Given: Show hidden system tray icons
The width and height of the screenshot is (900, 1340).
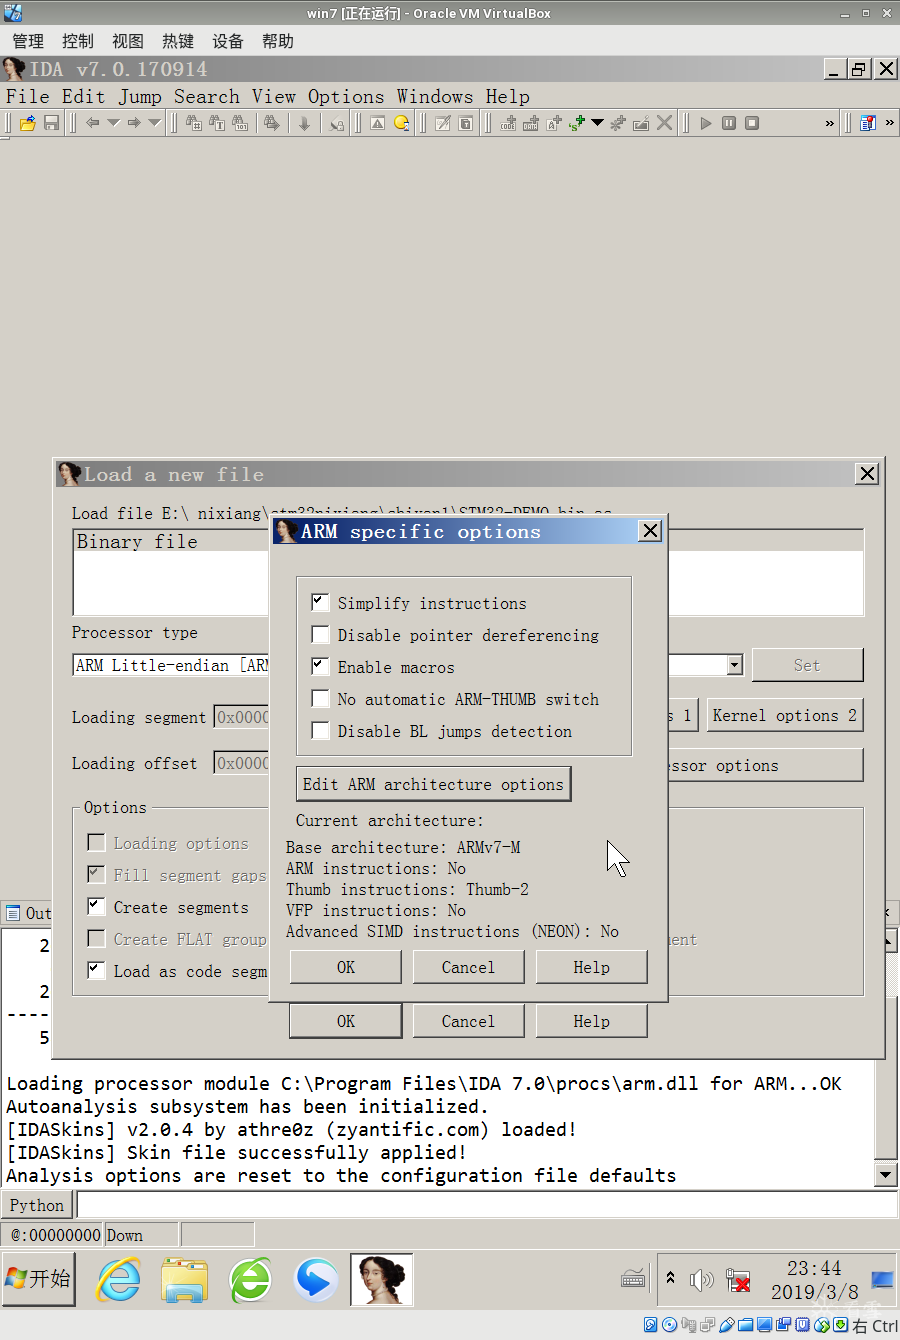Looking at the screenshot, I should point(670,1278).
